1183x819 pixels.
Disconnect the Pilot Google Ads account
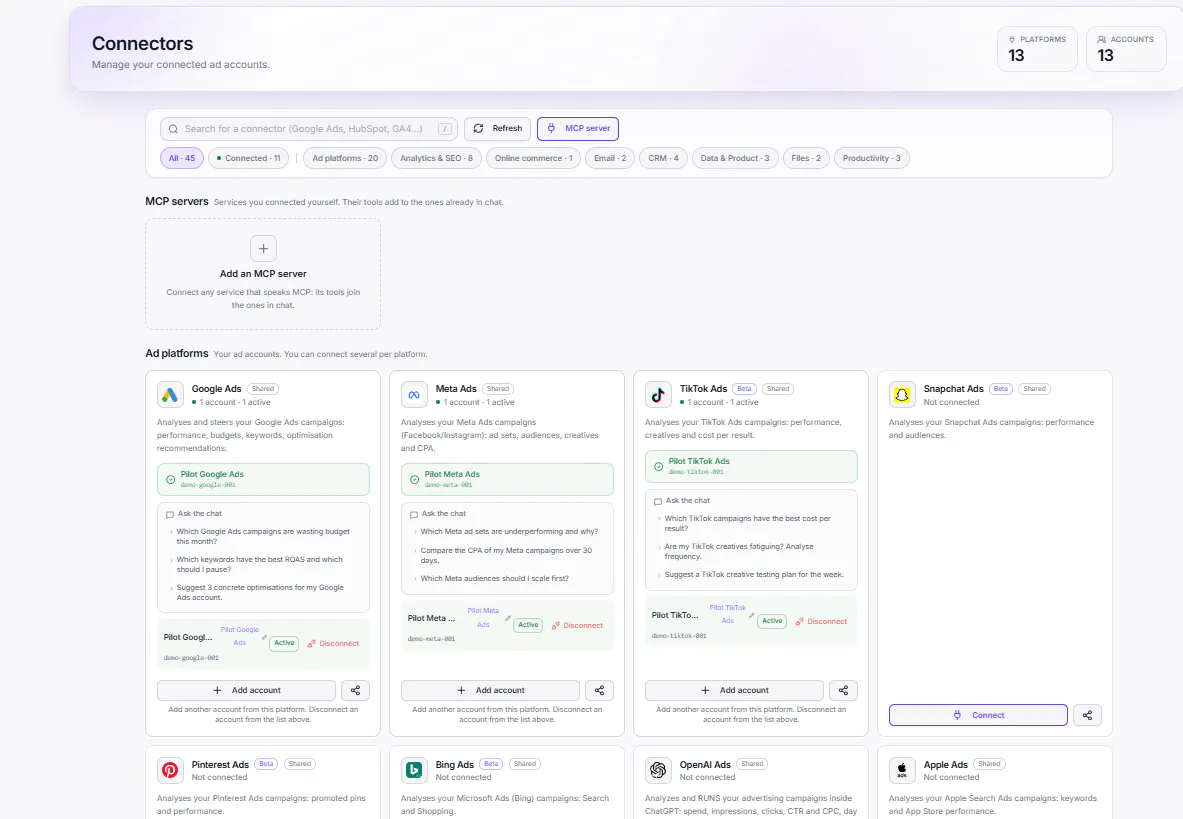(x=333, y=643)
